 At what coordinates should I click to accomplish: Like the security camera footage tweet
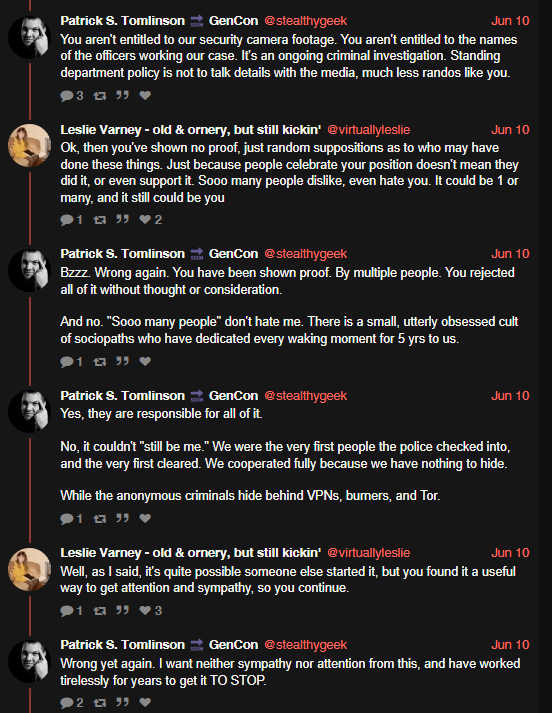(145, 95)
